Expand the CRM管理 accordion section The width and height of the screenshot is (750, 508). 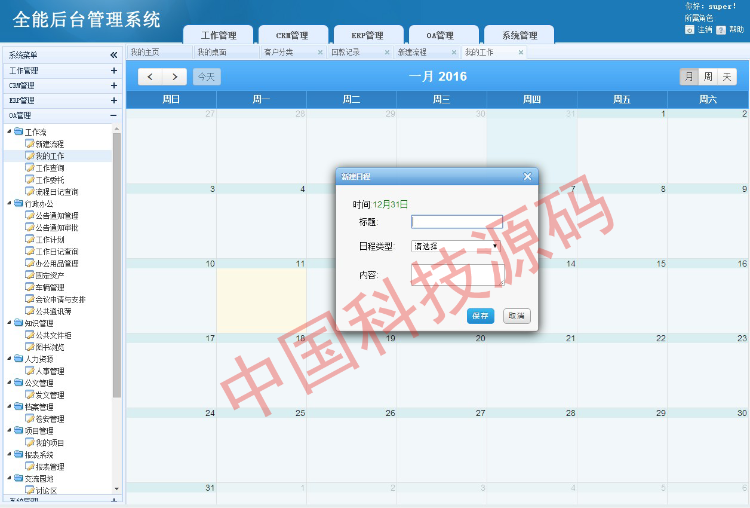click(113, 85)
